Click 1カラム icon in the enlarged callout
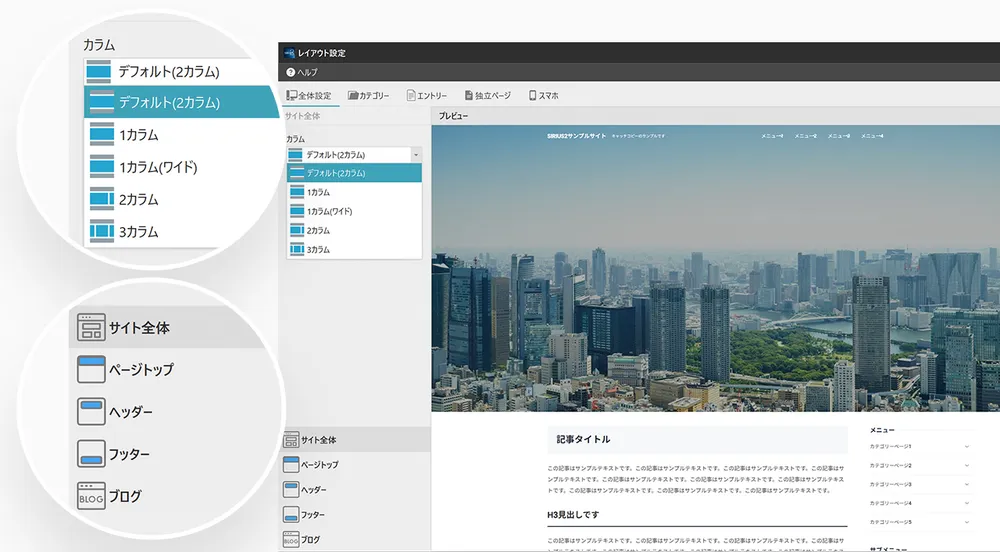 tap(102, 134)
